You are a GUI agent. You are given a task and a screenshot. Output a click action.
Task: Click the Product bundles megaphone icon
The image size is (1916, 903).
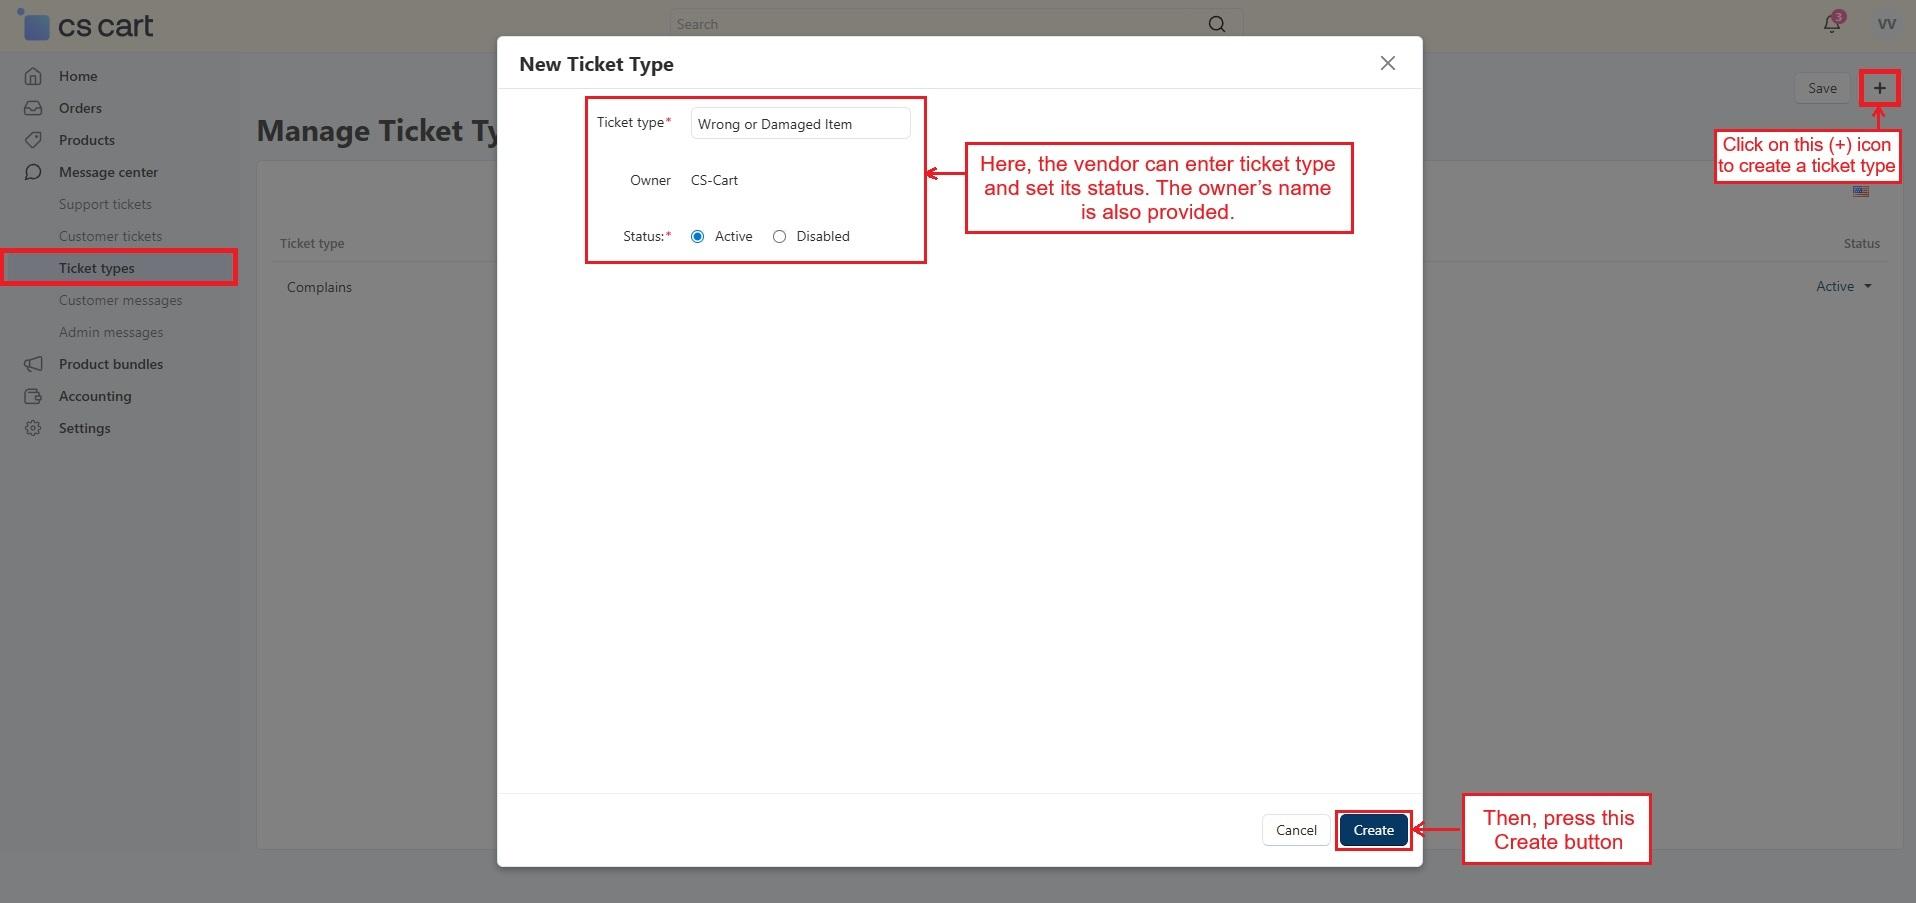[x=33, y=364]
